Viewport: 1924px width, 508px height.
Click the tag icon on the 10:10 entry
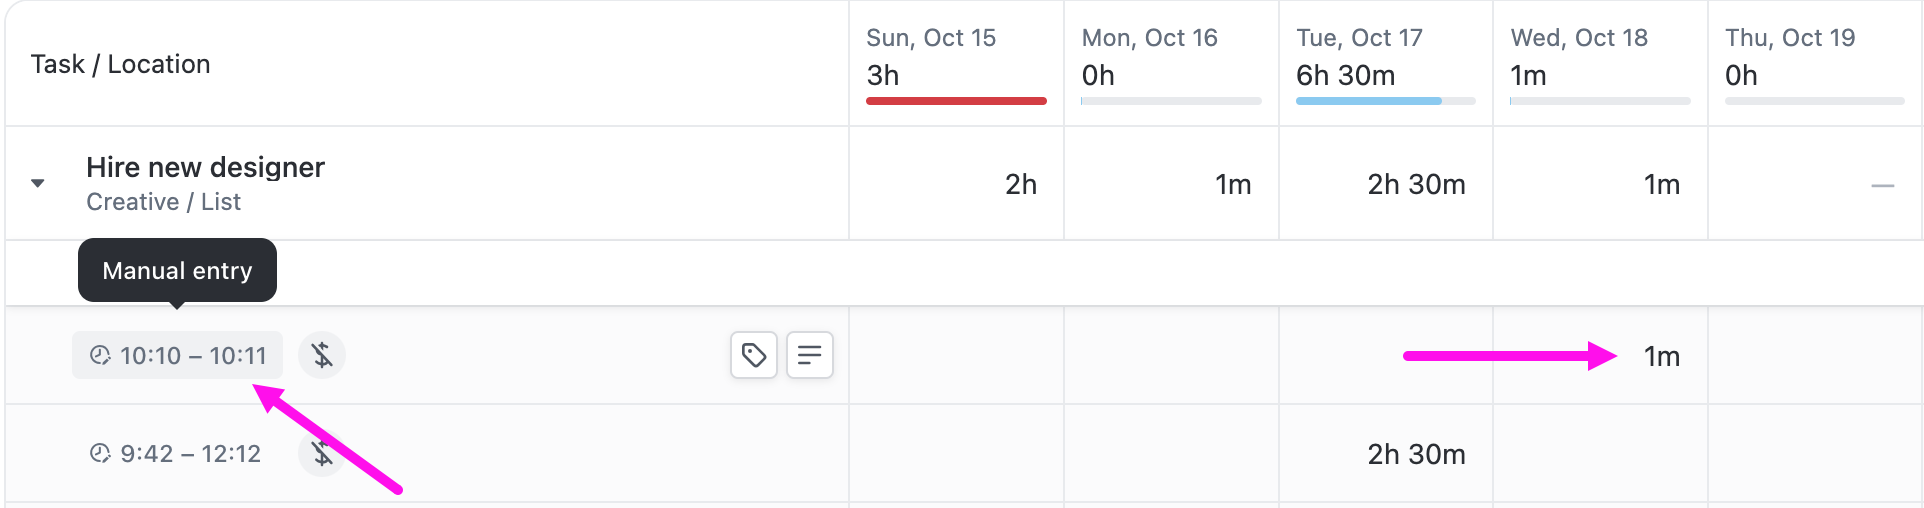click(754, 355)
